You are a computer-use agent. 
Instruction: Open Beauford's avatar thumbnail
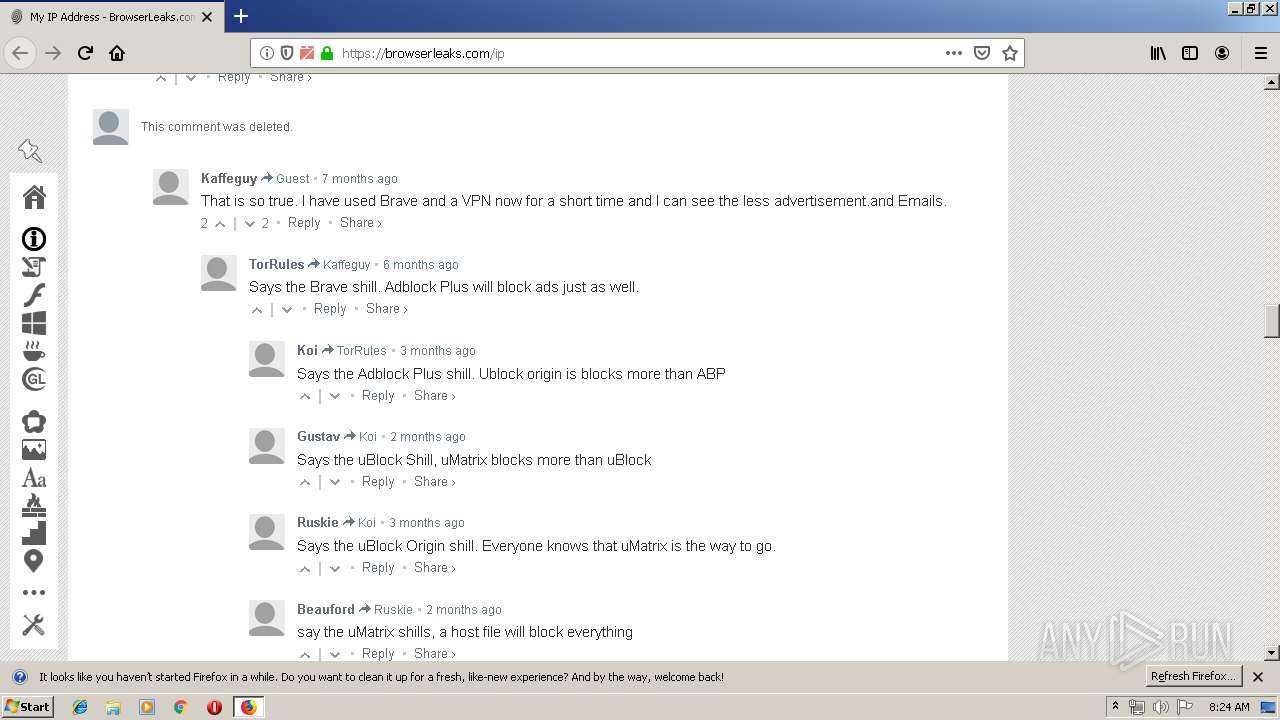click(266, 618)
